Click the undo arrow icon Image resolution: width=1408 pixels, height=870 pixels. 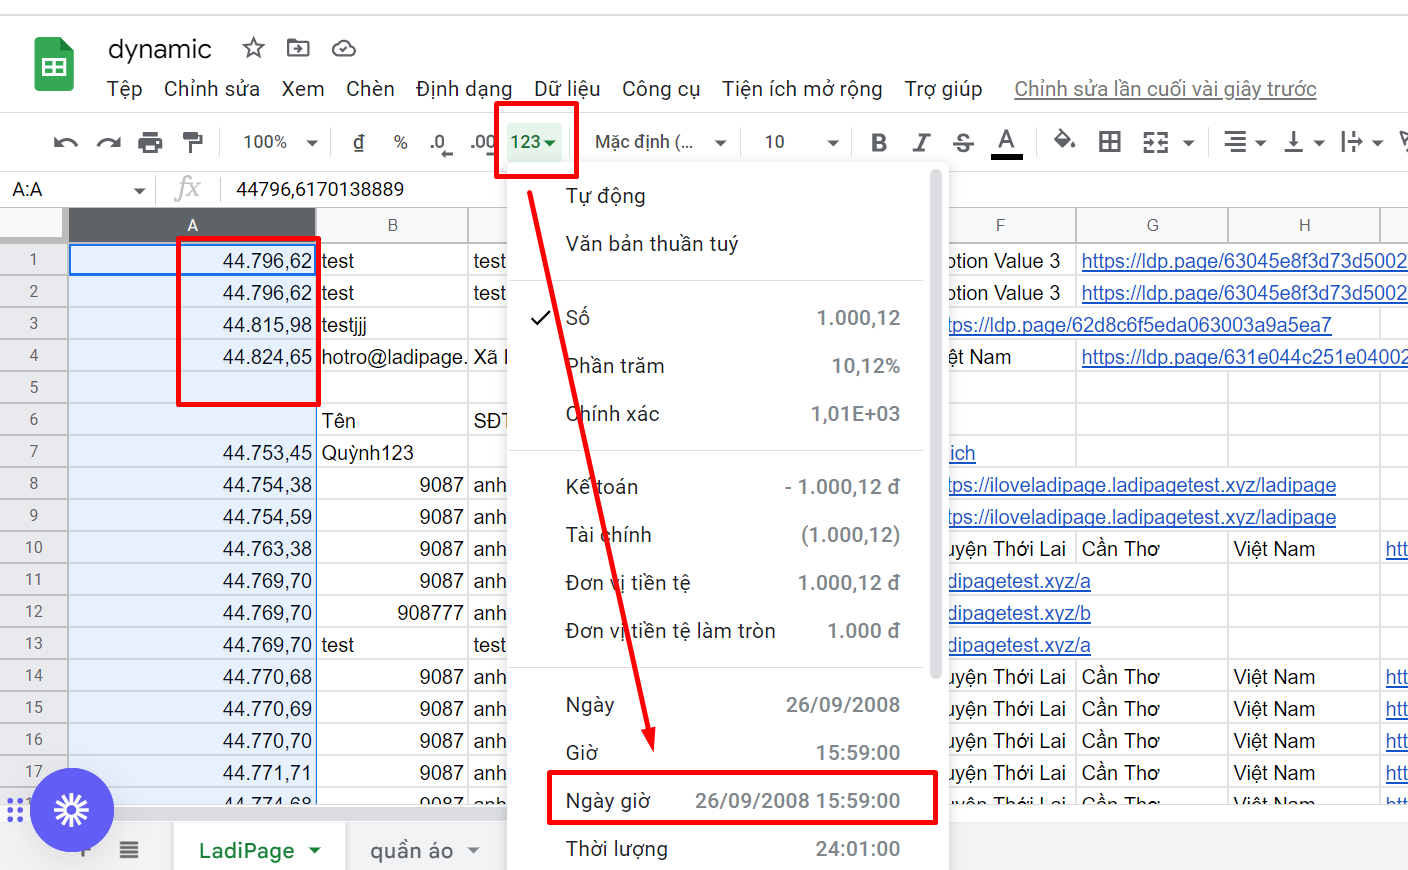coord(66,143)
